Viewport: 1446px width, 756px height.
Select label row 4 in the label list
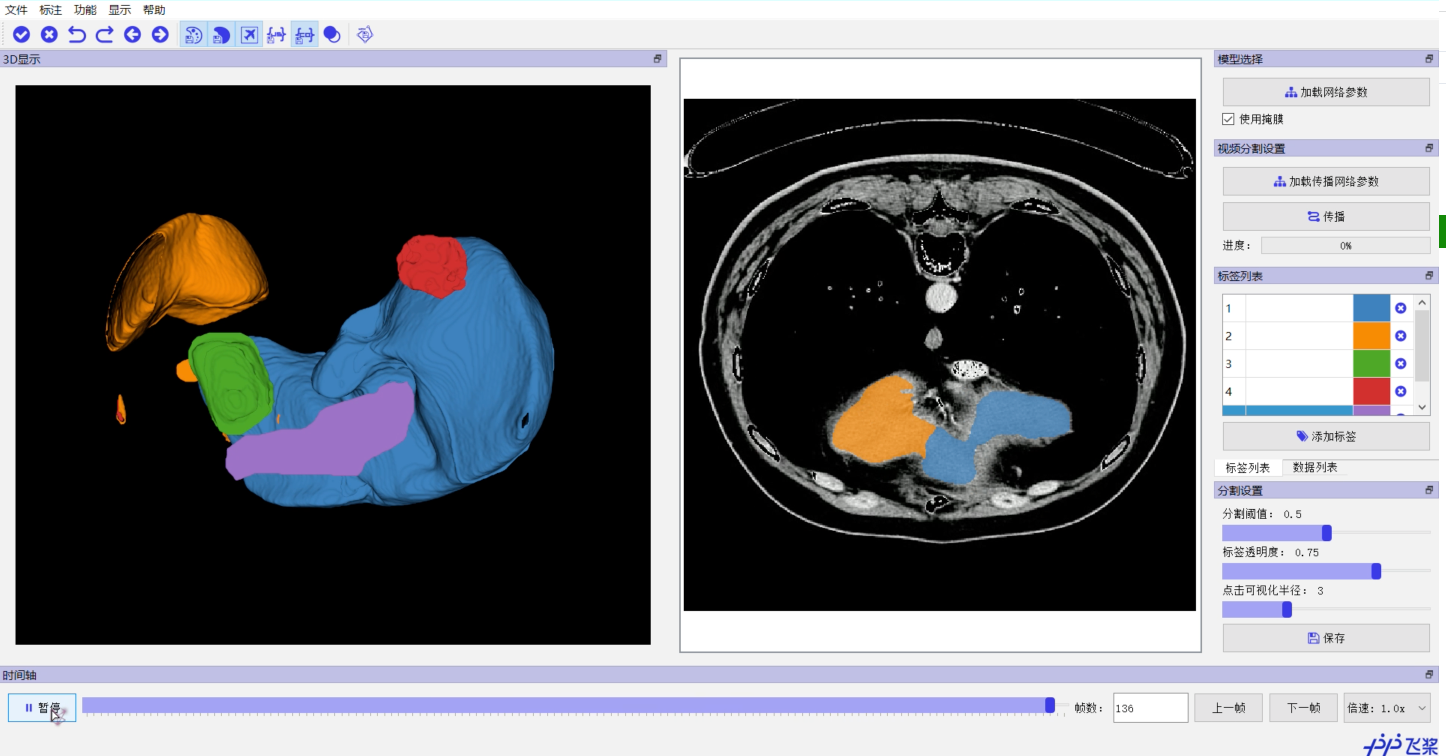pos(1318,391)
